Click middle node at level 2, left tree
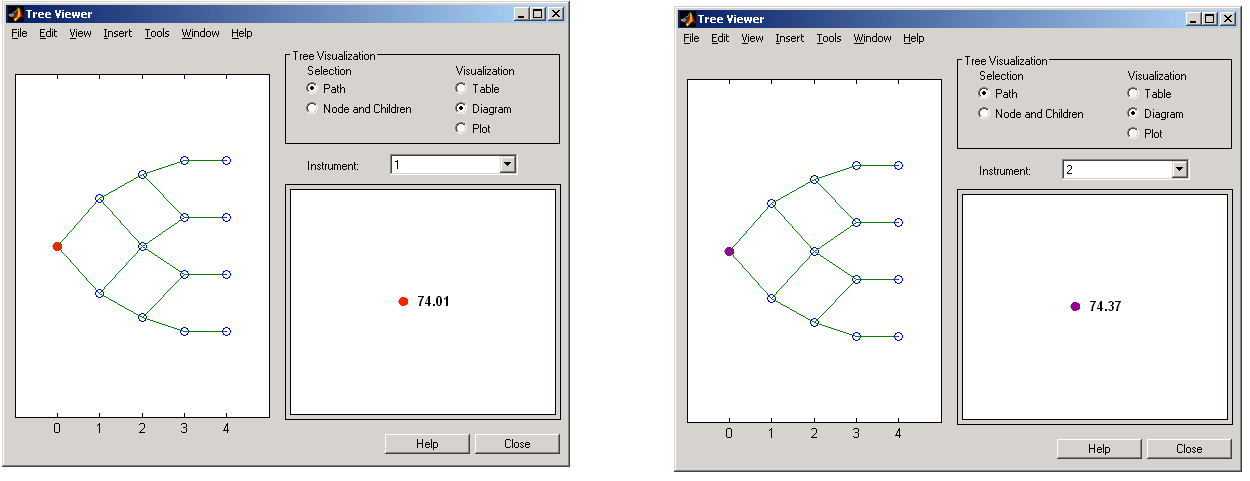Image resolution: width=1250 pixels, height=481 pixels. (x=142, y=246)
